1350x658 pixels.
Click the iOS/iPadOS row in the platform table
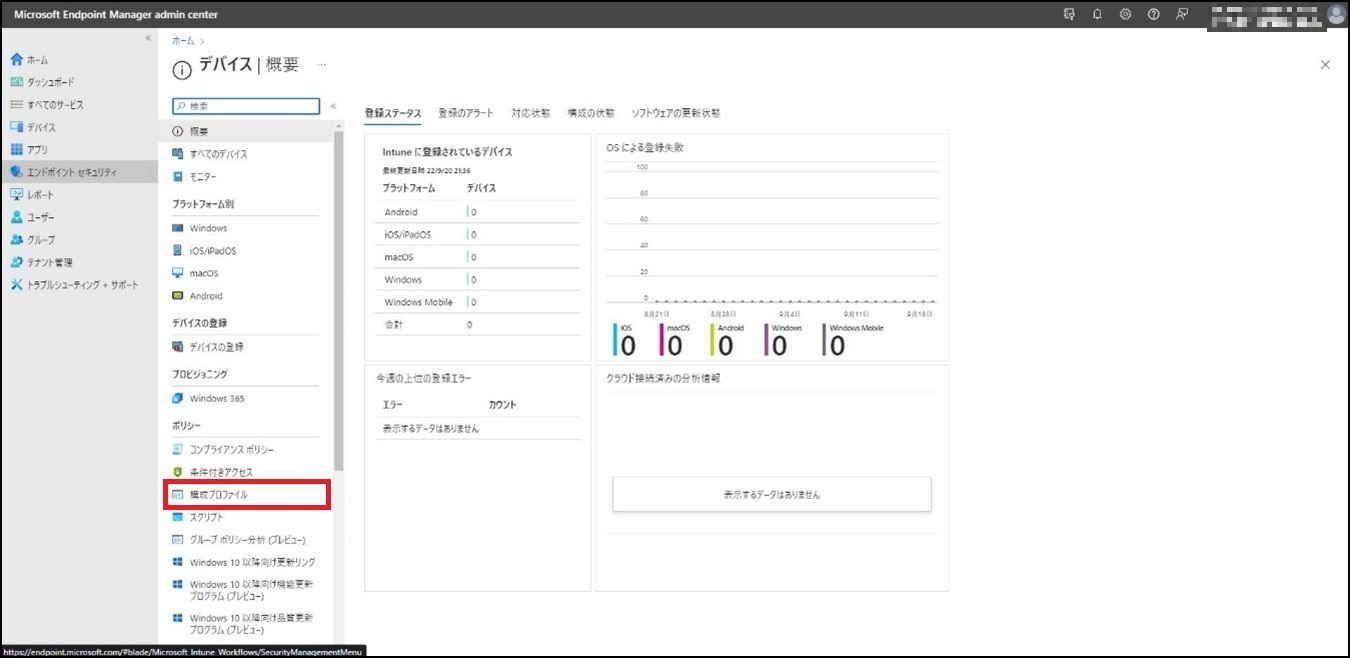(x=478, y=235)
